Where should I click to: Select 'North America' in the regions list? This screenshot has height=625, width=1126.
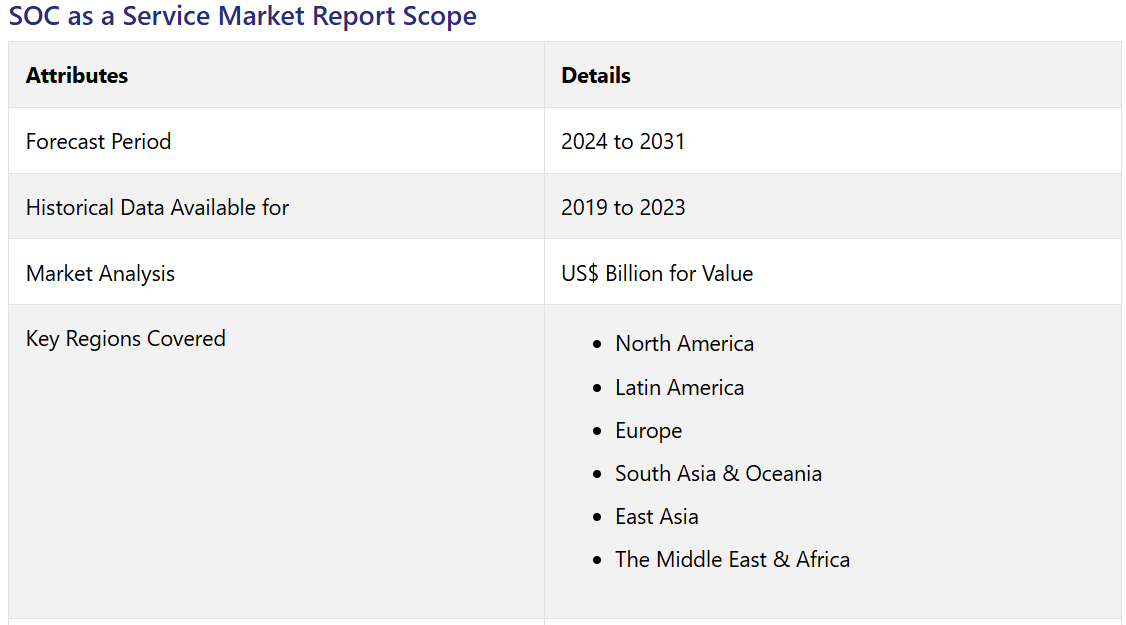684,343
